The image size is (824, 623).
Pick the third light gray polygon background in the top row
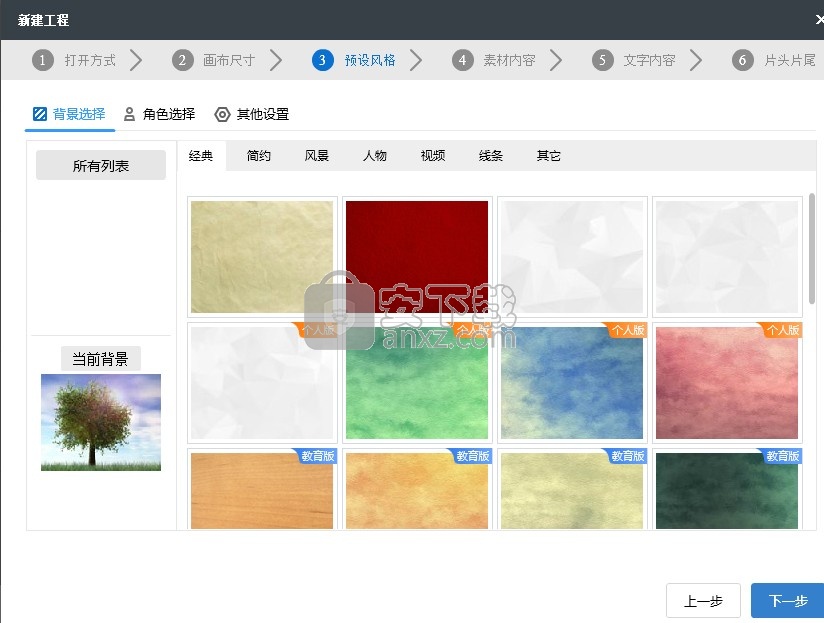pos(572,257)
